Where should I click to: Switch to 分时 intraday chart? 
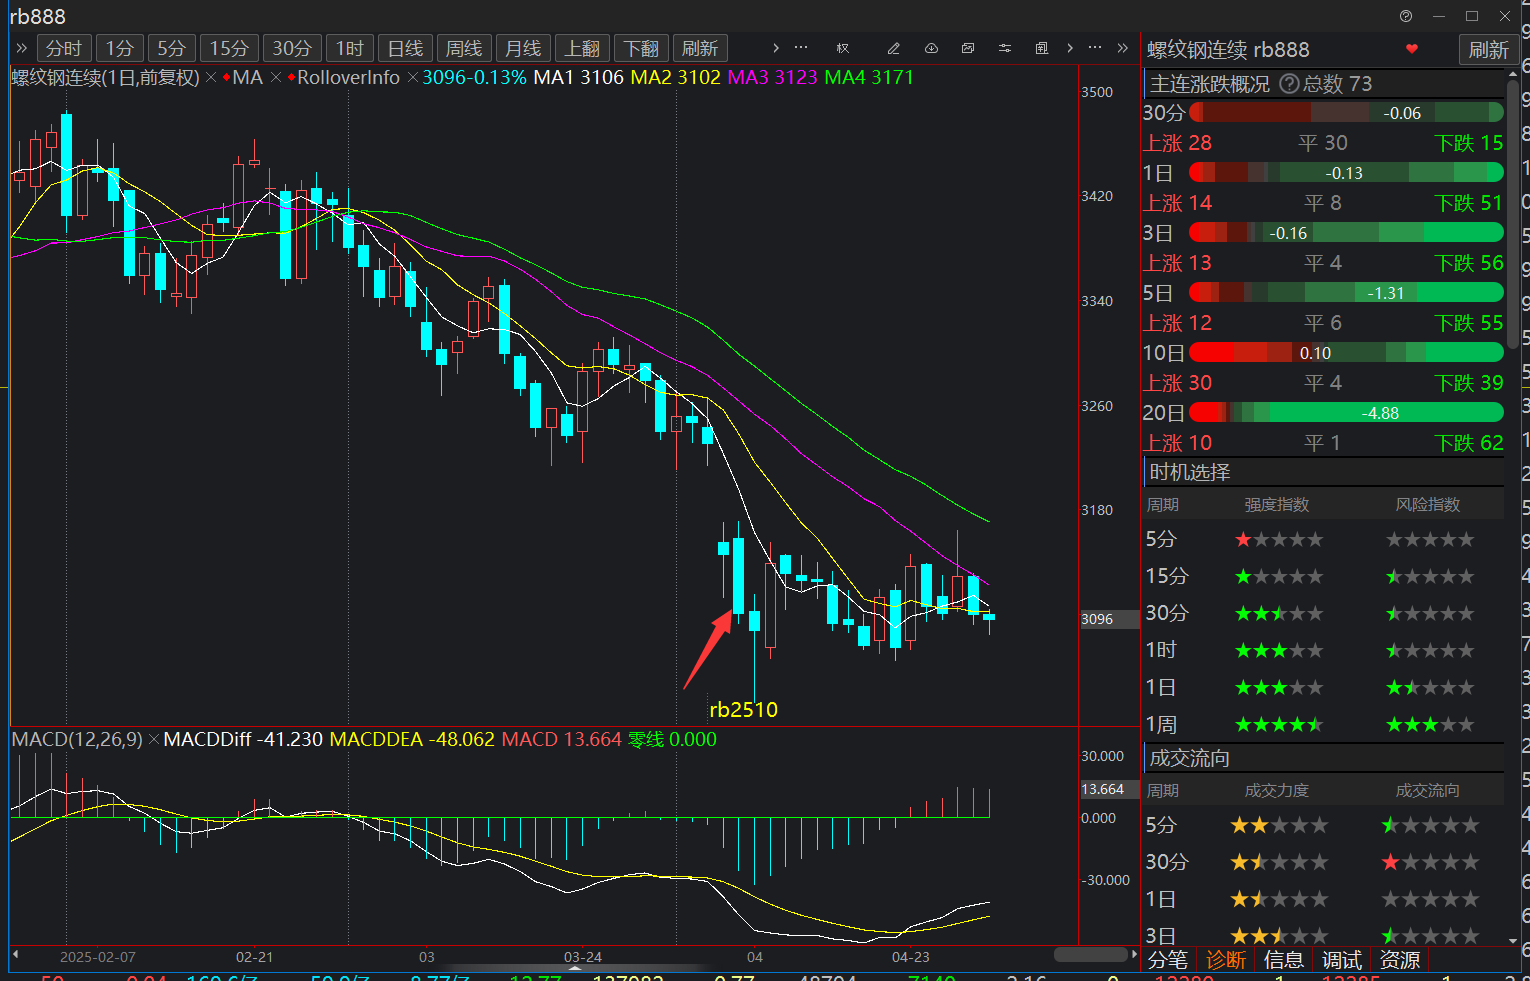pyautogui.click(x=64, y=48)
